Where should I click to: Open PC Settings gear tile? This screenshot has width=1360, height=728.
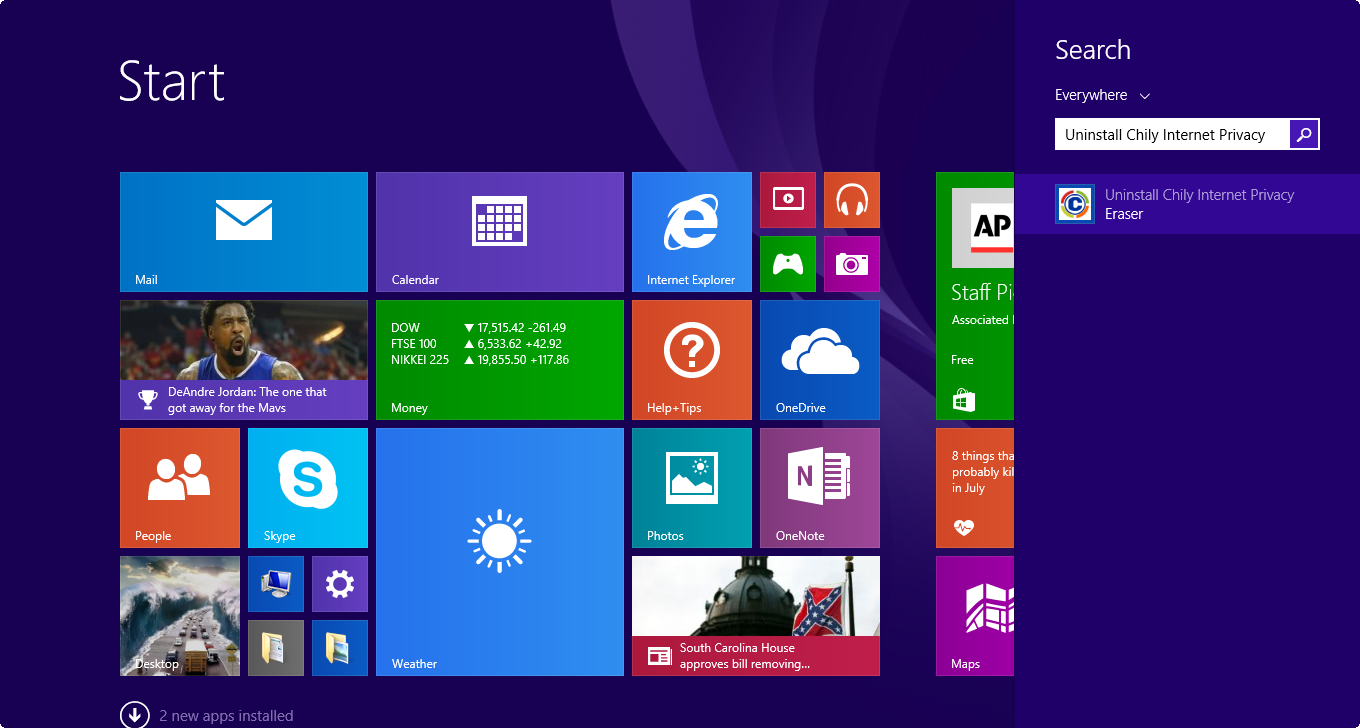tap(340, 584)
